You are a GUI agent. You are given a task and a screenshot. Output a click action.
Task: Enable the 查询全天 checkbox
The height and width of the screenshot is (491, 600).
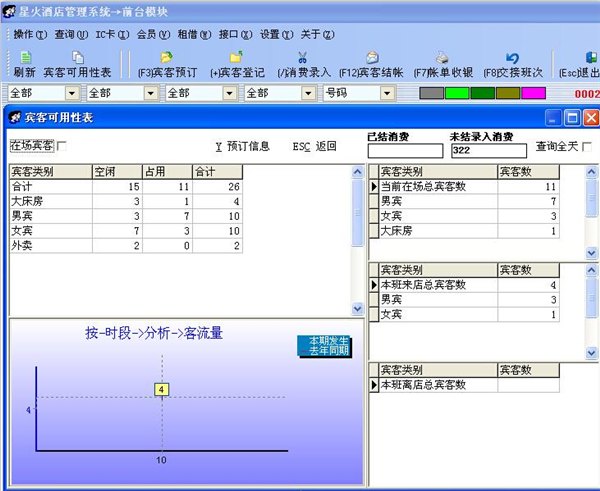tap(586, 146)
